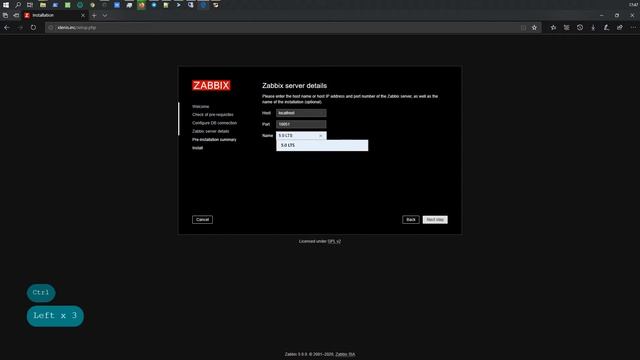Go back in browser history

click(7, 27)
